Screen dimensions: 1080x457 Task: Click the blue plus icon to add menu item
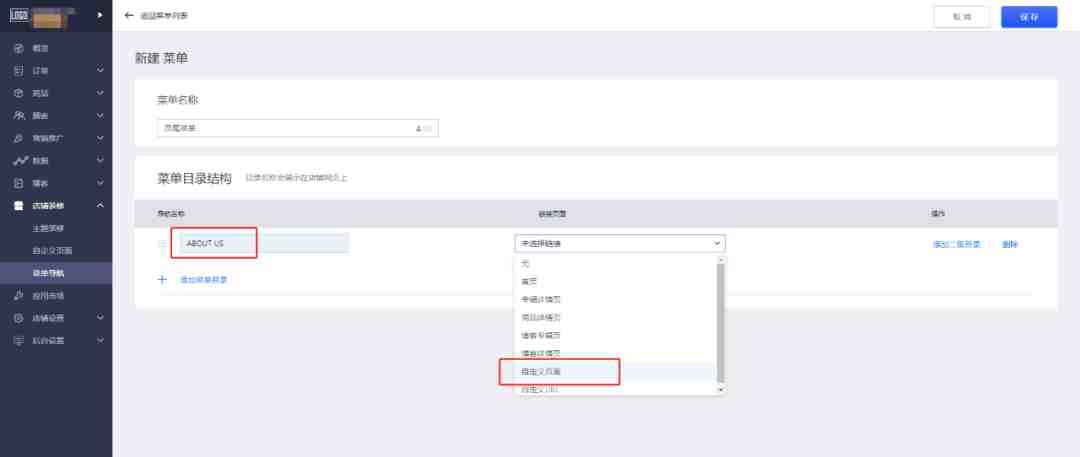163,280
